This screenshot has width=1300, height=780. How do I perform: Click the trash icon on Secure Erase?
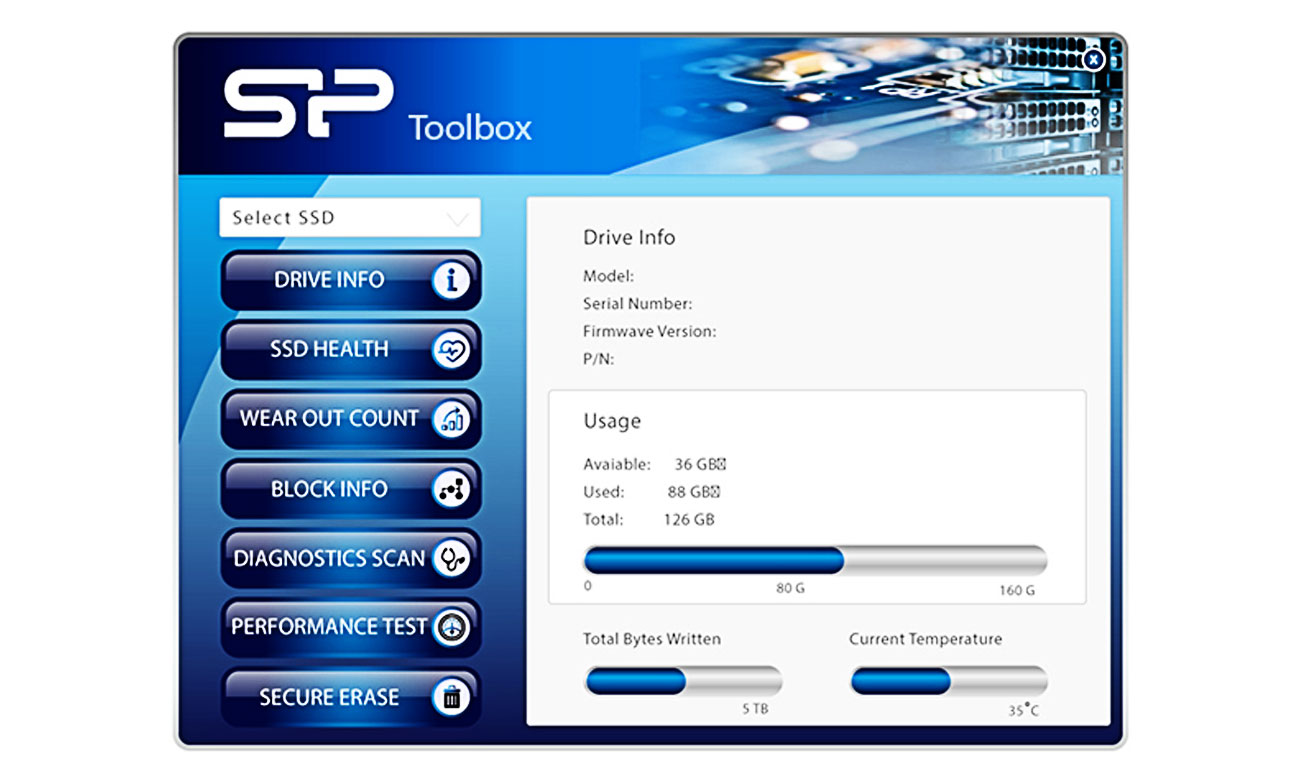click(x=451, y=697)
